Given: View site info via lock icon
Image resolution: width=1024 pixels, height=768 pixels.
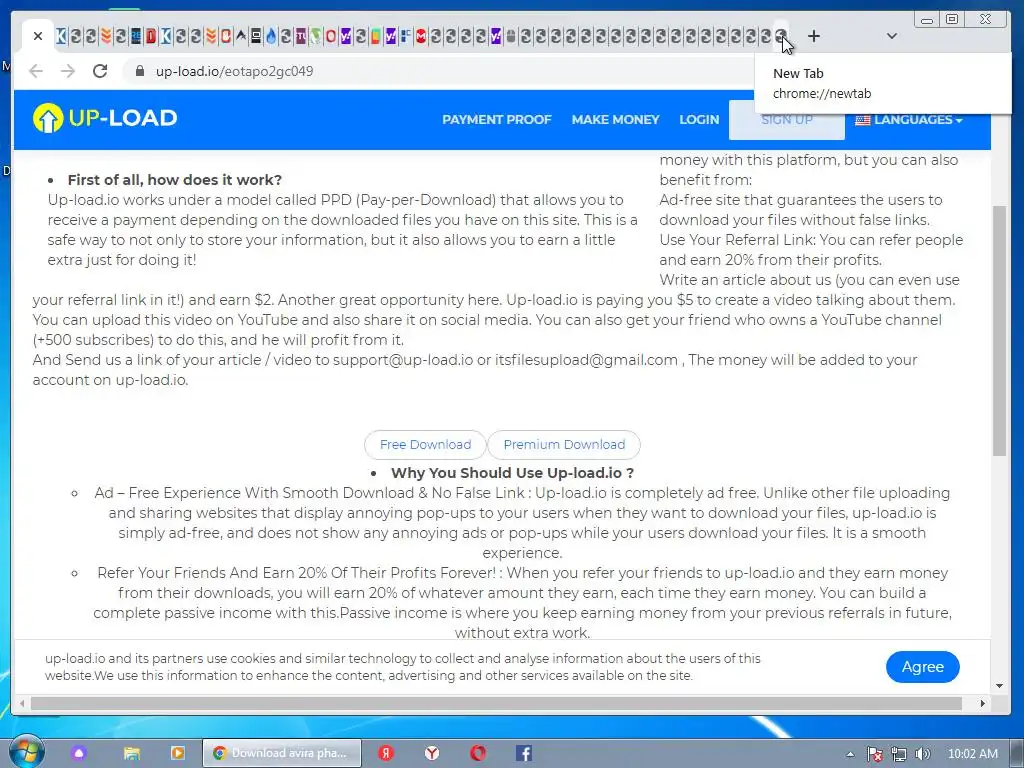Looking at the screenshot, I should (x=139, y=71).
